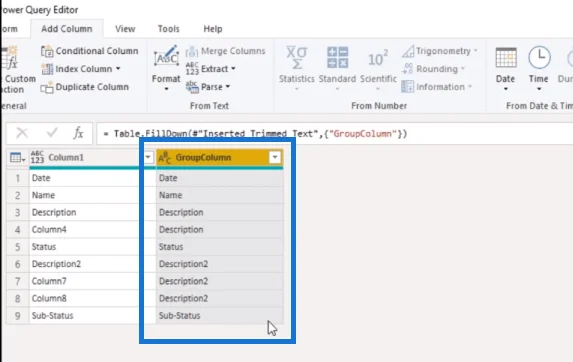Screen dimensions: 573x362
Task: Select row number 5
Action: tap(18, 247)
